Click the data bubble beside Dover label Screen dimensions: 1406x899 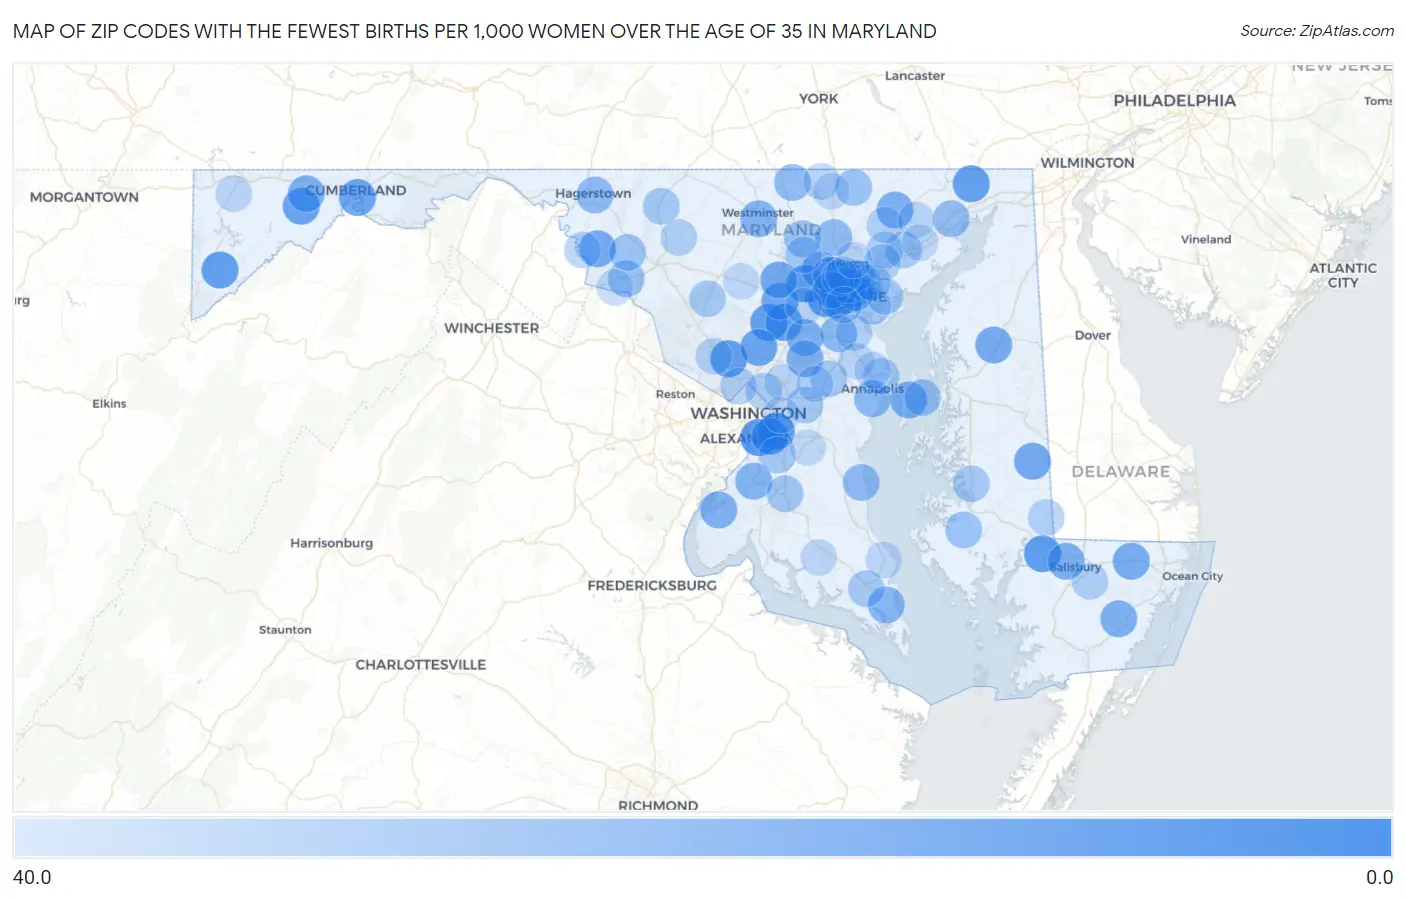point(993,345)
